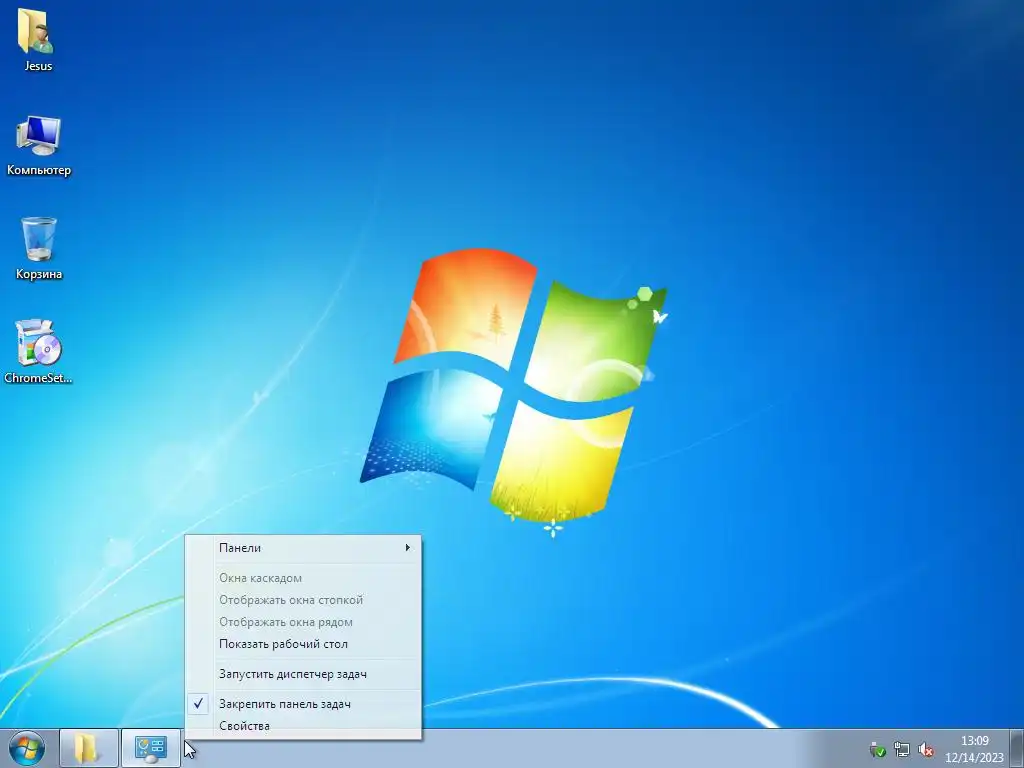Choose Отображать окна стопкой
This screenshot has height=768, width=1024.
tap(303, 600)
